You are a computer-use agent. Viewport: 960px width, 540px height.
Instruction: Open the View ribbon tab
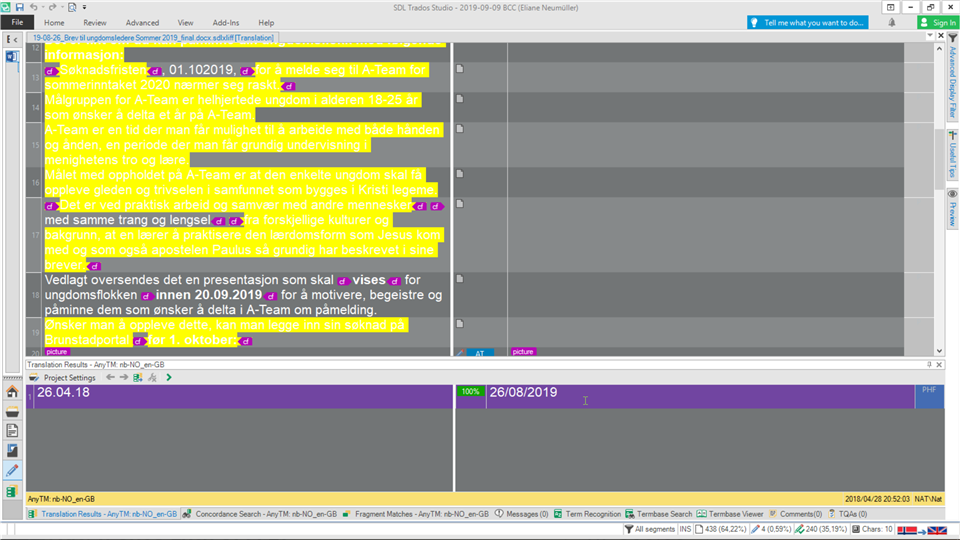pyautogui.click(x=185, y=23)
